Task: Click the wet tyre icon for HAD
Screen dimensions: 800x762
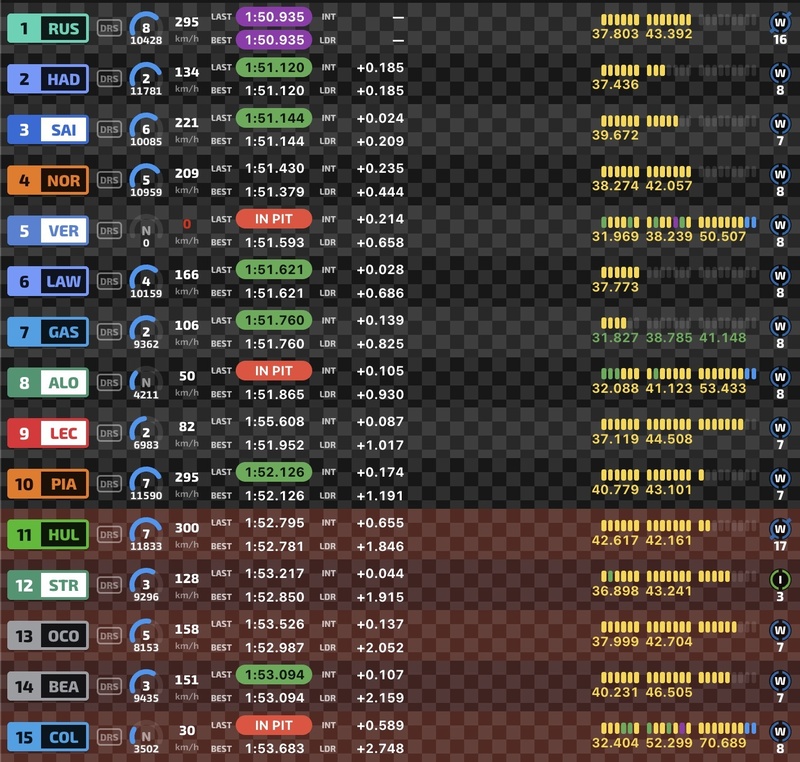Action: [x=780, y=73]
